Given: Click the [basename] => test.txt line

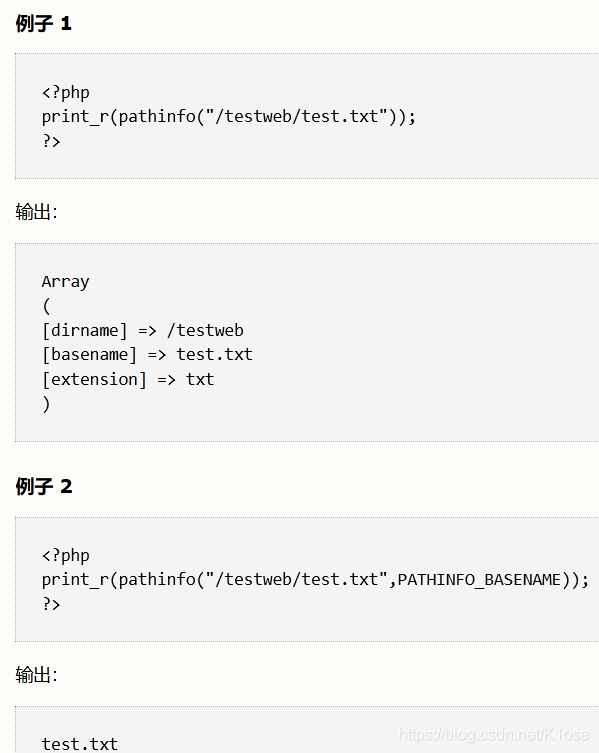Looking at the screenshot, I should pyautogui.click(x=147, y=355).
